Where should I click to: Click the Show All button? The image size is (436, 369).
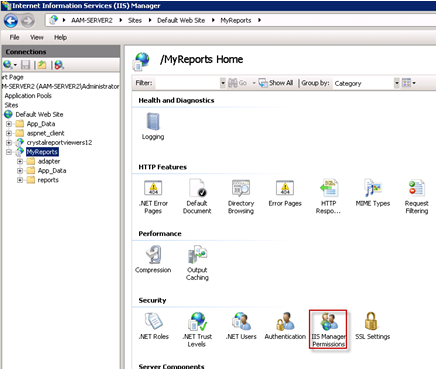tap(276, 83)
